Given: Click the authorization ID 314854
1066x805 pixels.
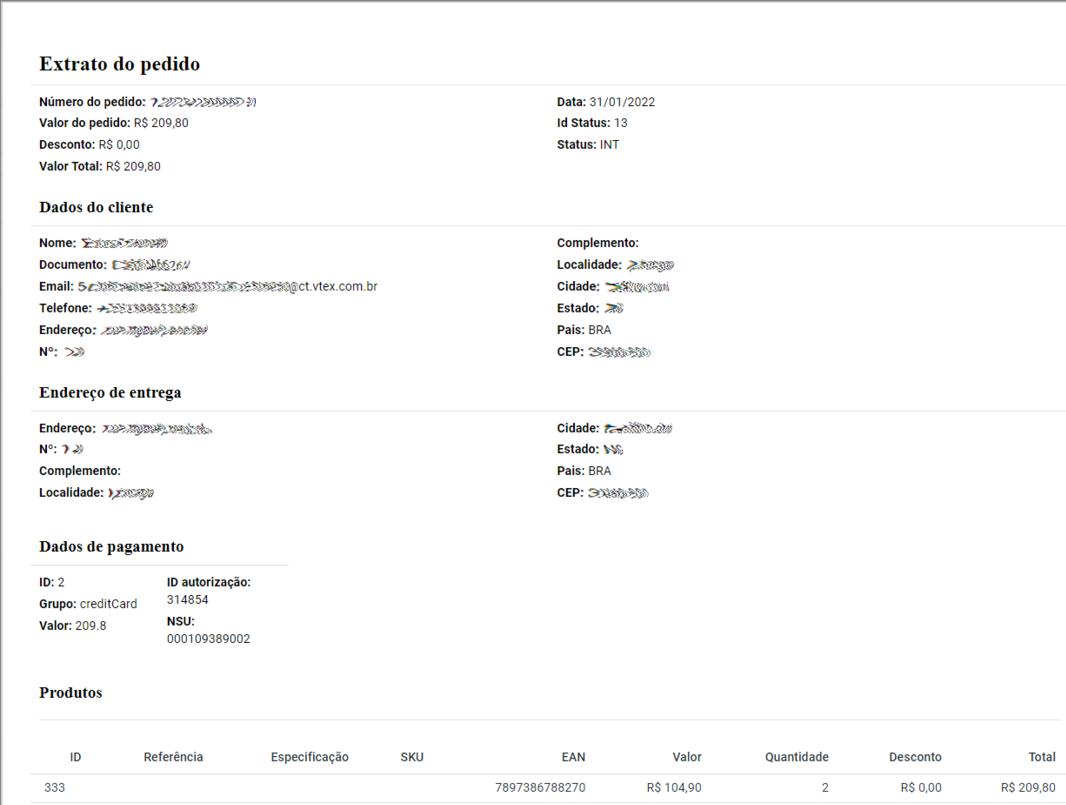Looking at the screenshot, I should (x=188, y=600).
